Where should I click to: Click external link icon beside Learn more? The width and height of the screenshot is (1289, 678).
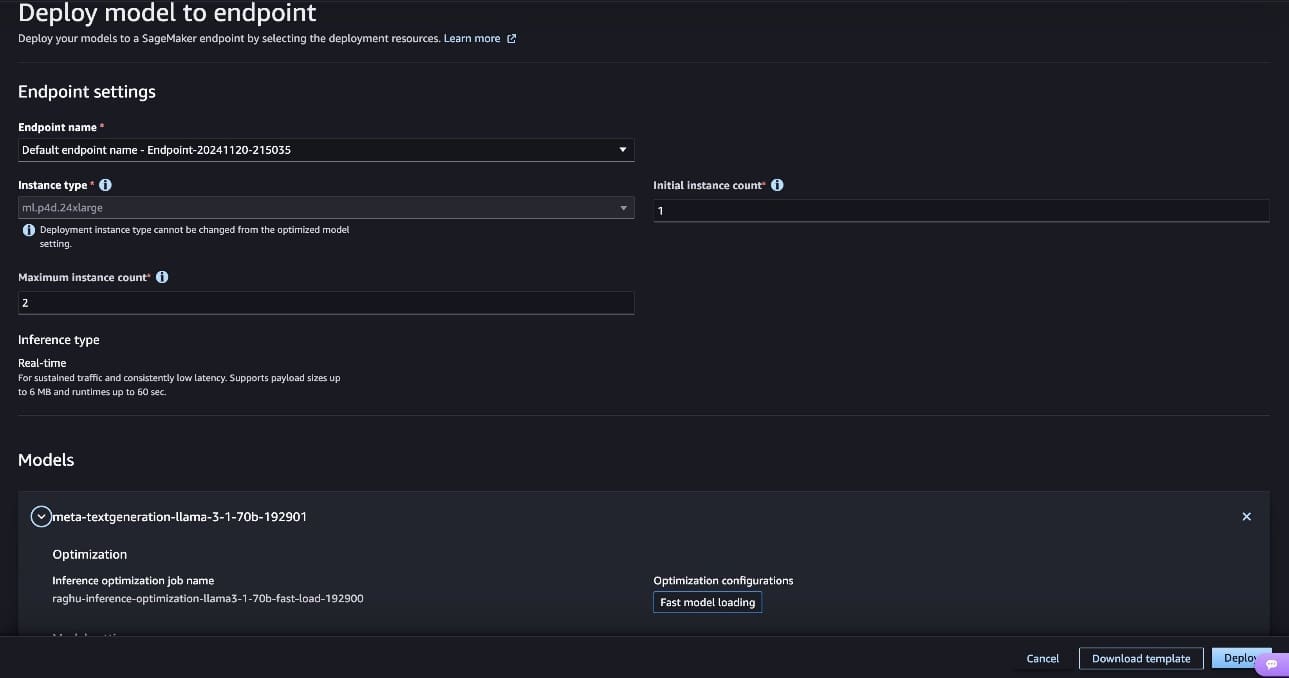[512, 39]
